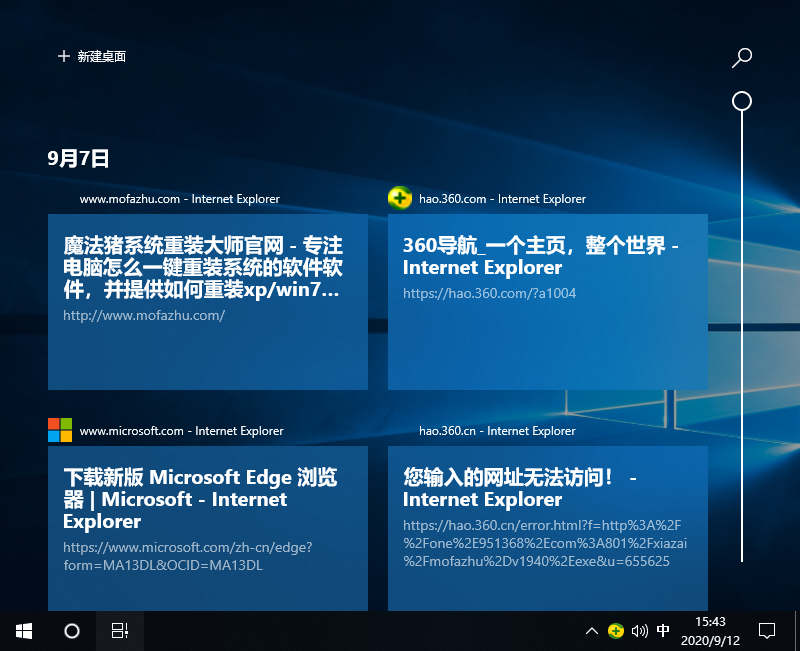This screenshot has height=651, width=800.
Task: Open the 360 Safe icon in system tray
Action: (x=617, y=631)
